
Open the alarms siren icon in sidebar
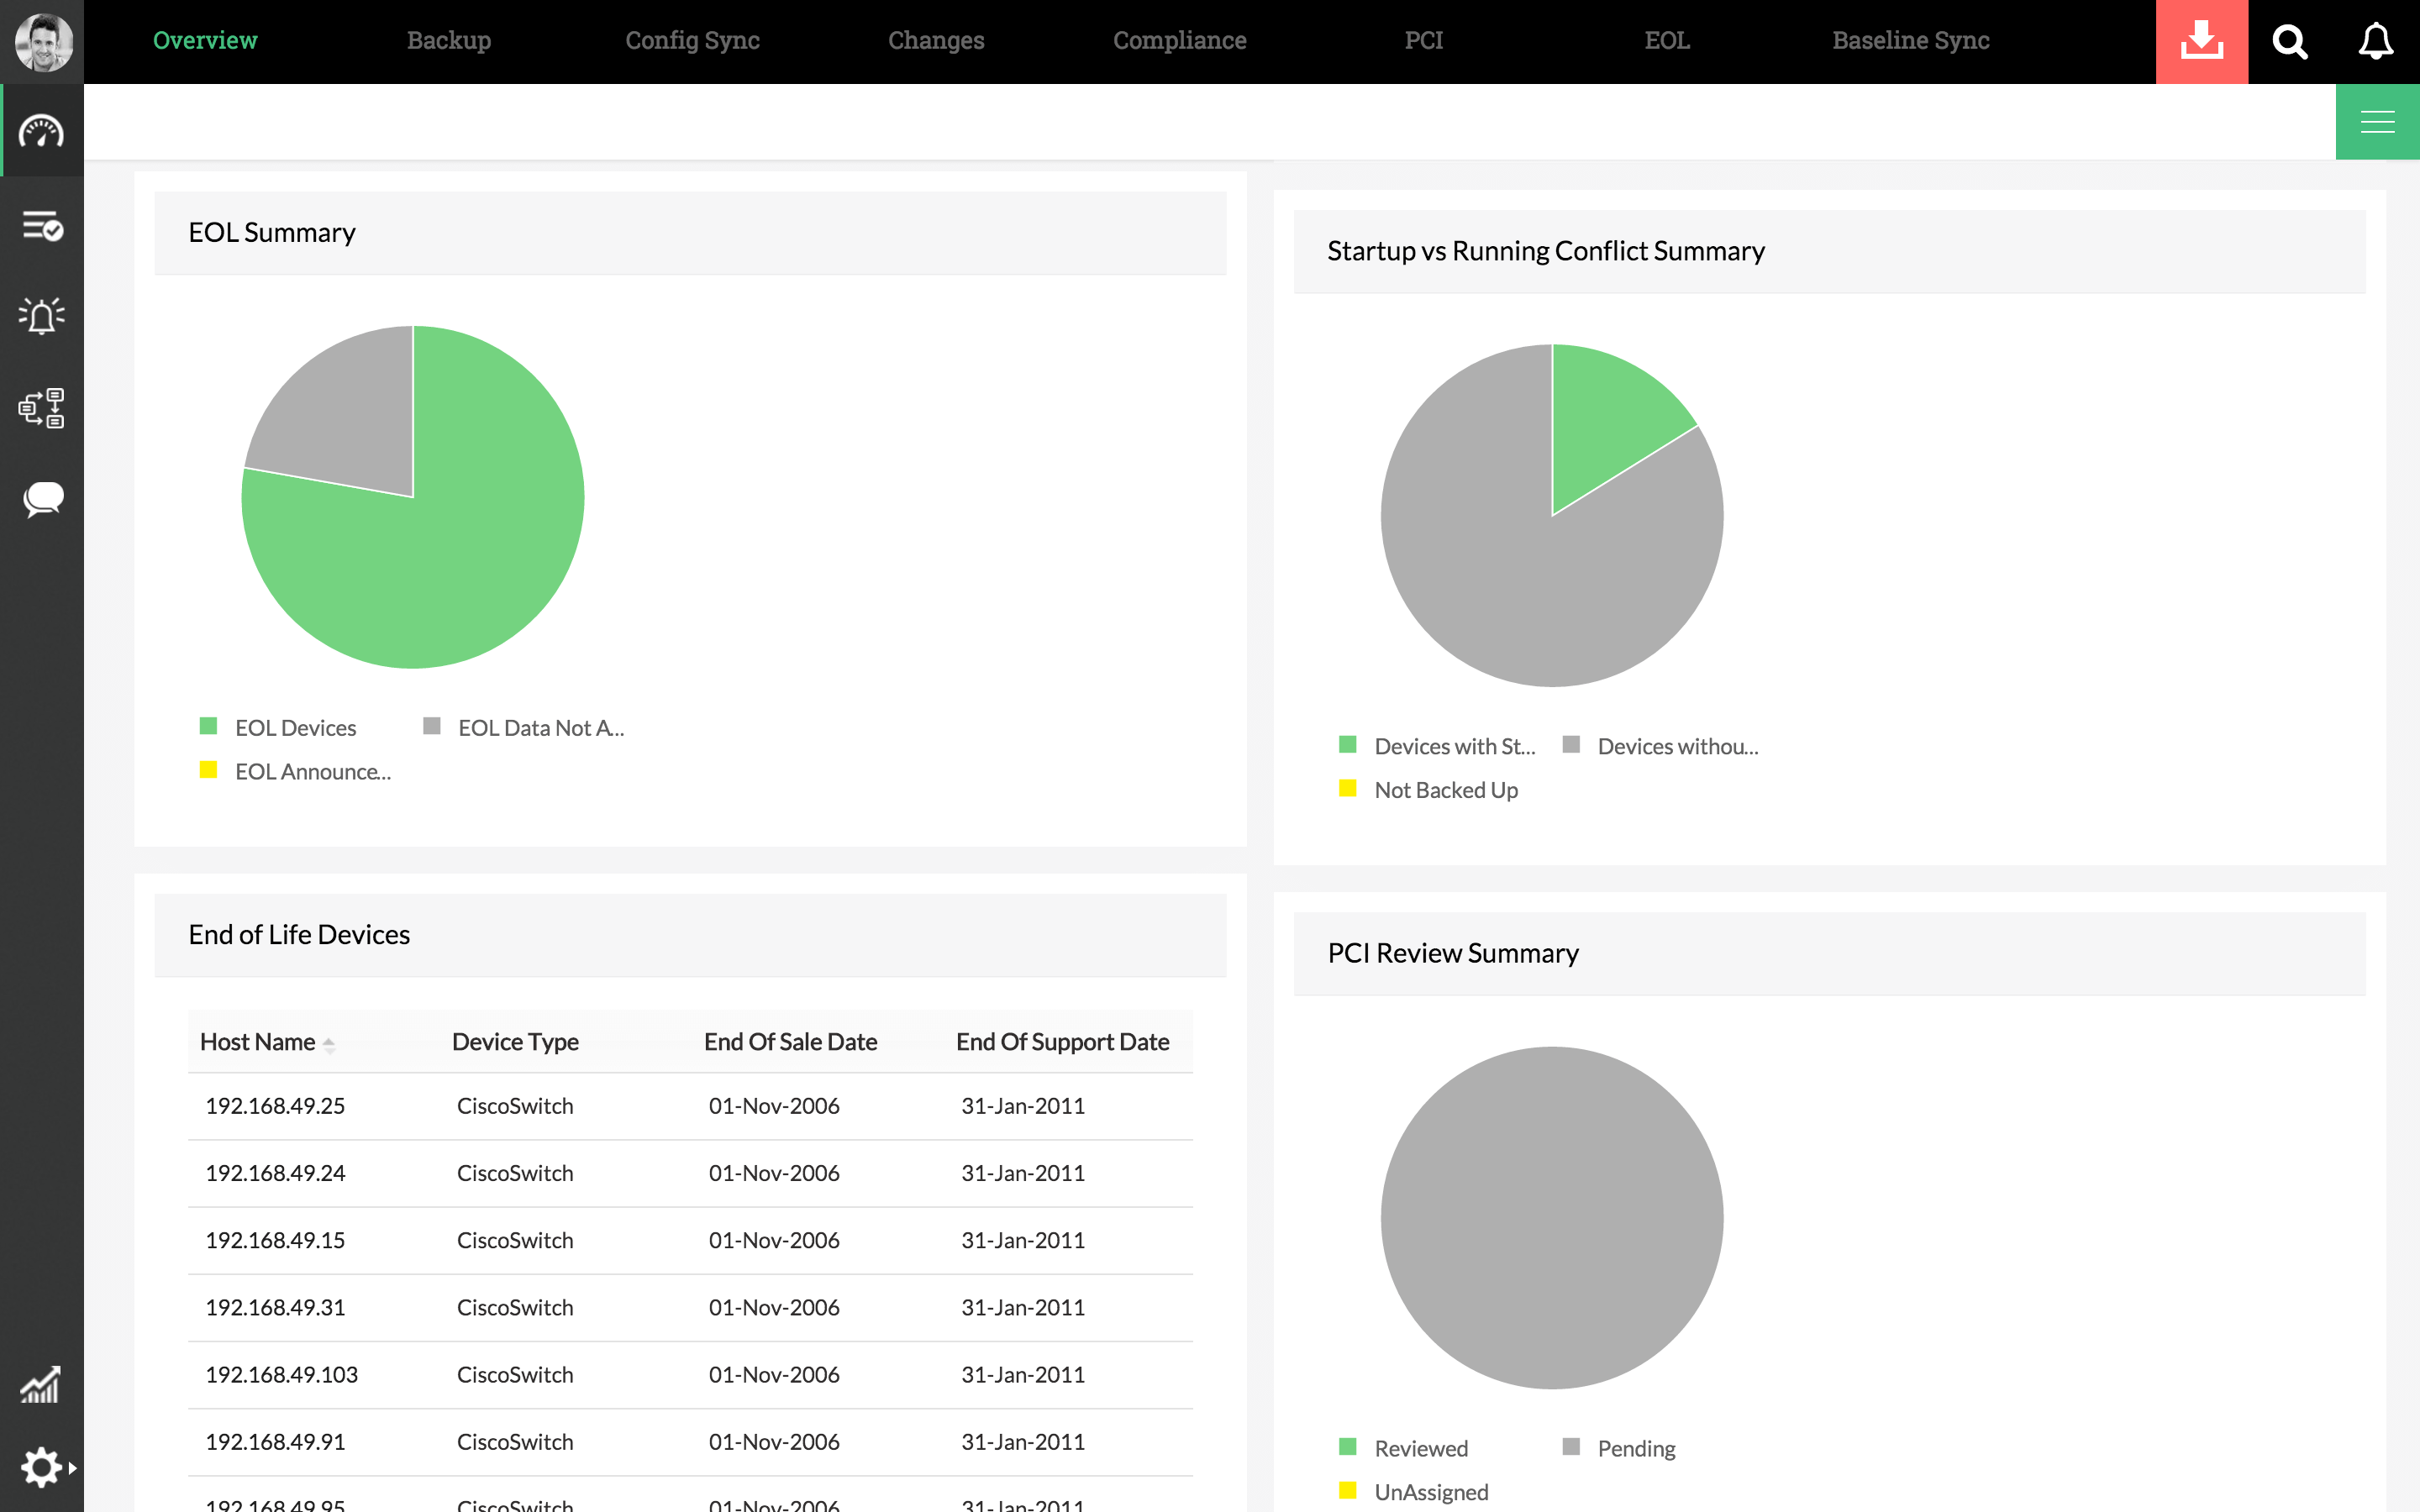tap(42, 316)
